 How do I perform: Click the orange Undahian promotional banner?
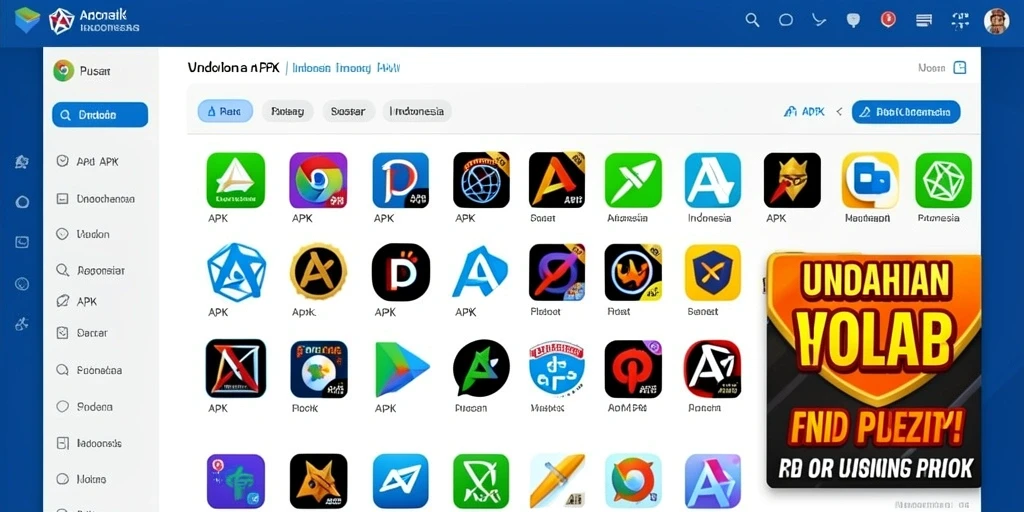coord(874,372)
